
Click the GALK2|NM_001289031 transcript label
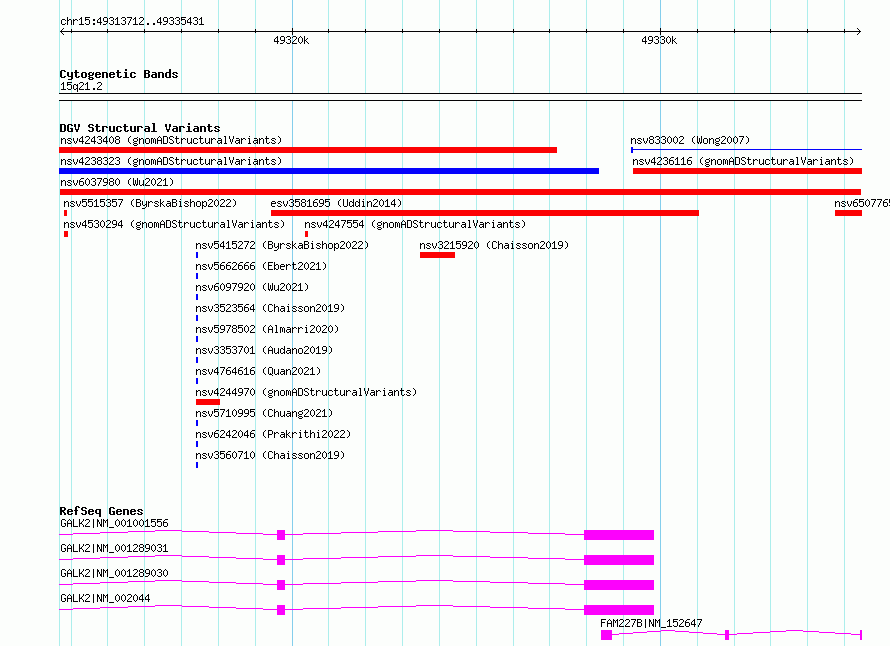click(114, 548)
